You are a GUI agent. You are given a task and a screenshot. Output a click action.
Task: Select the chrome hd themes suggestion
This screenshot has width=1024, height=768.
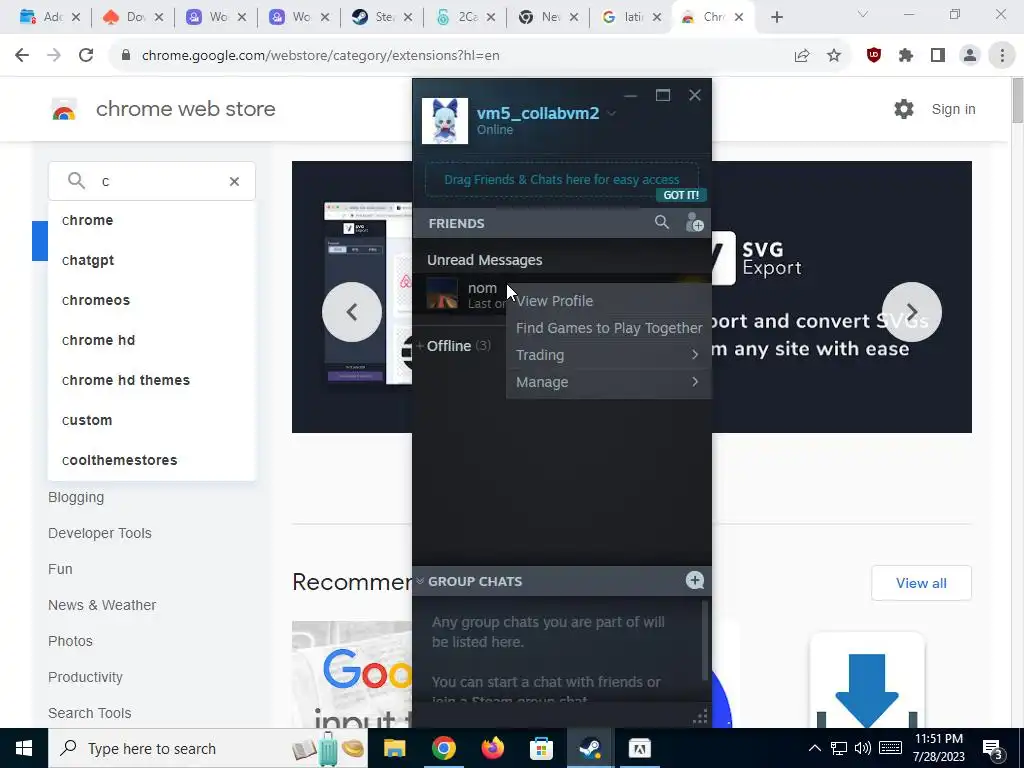click(152, 380)
